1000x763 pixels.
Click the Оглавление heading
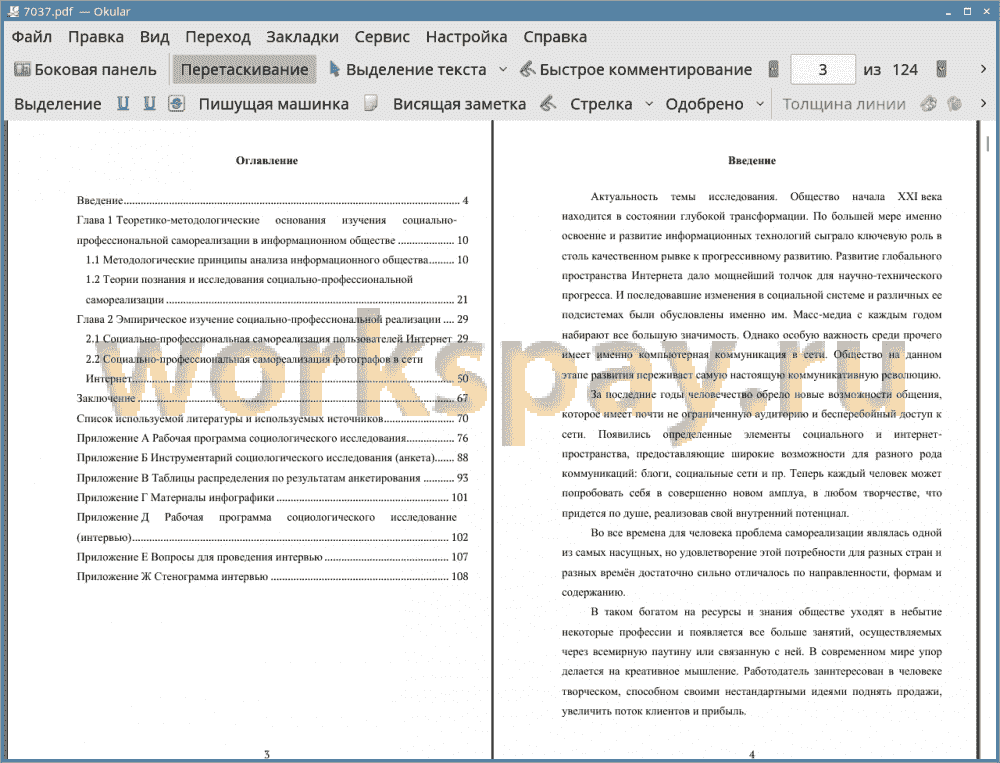coord(267,161)
